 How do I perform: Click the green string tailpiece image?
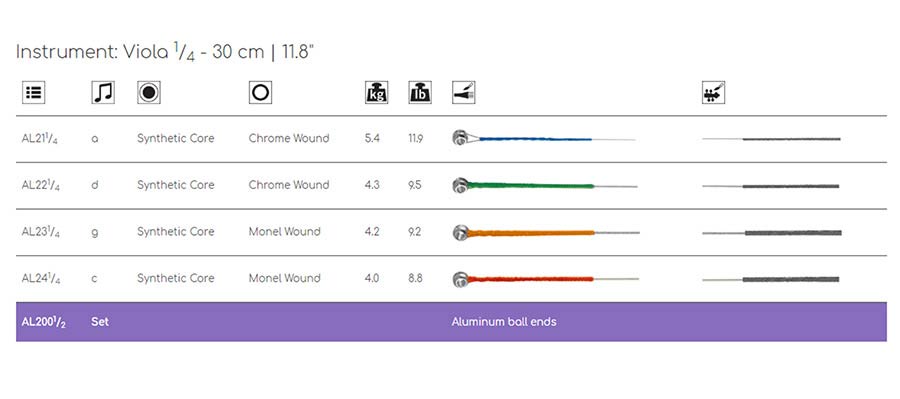pos(545,185)
